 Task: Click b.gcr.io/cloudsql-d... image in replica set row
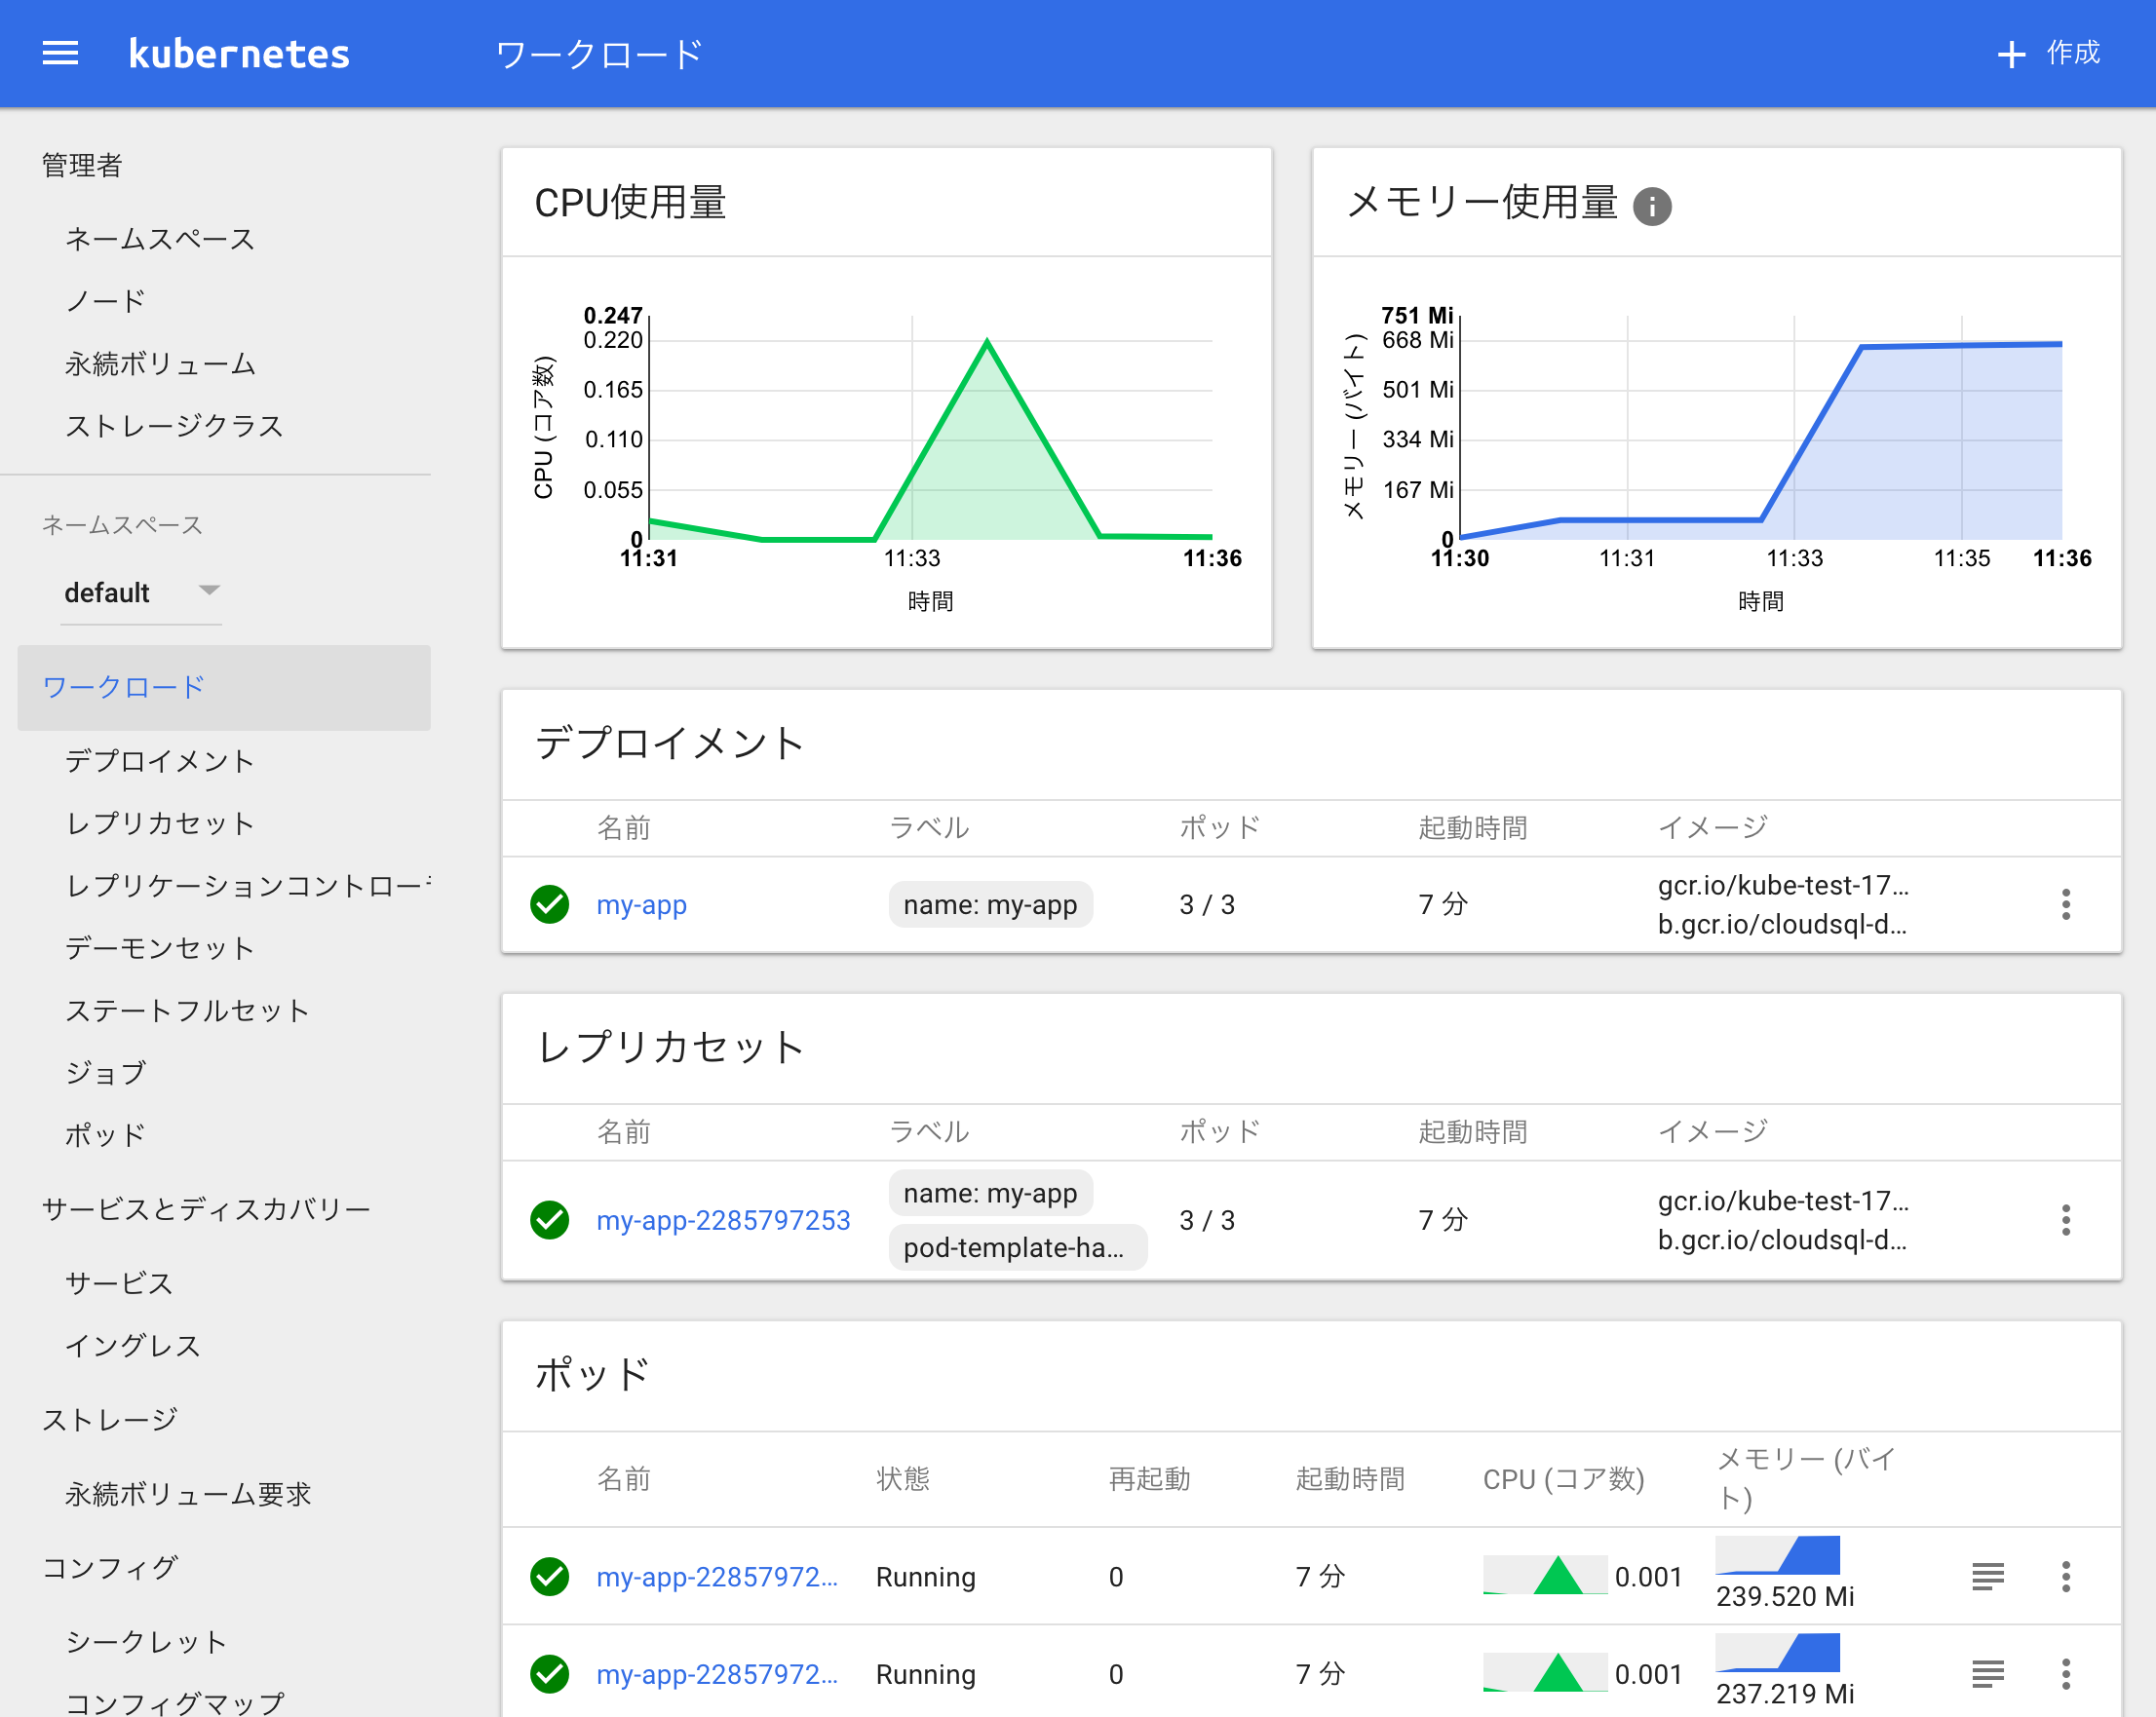pos(1782,1240)
